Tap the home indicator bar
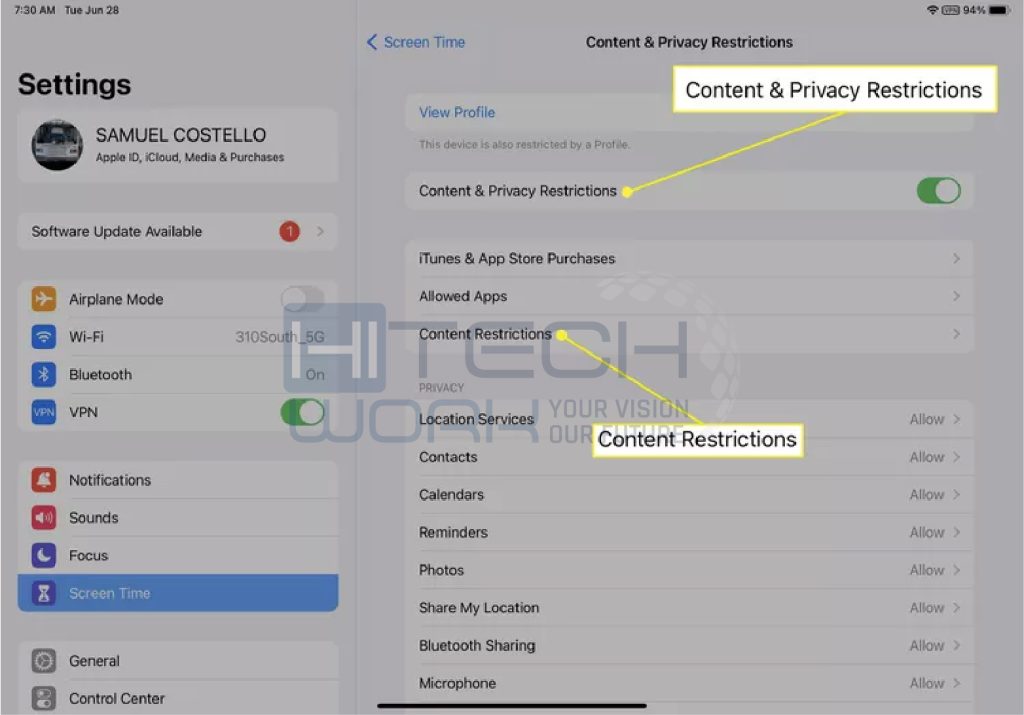Viewport: 1024px width, 715px height. [x=511, y=706]
